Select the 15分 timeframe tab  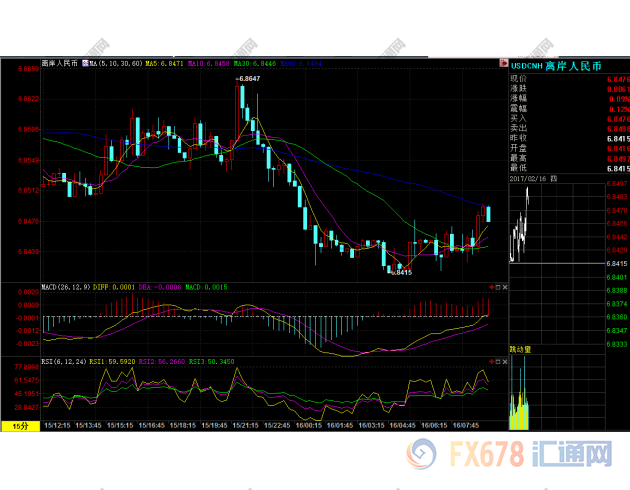20,426
